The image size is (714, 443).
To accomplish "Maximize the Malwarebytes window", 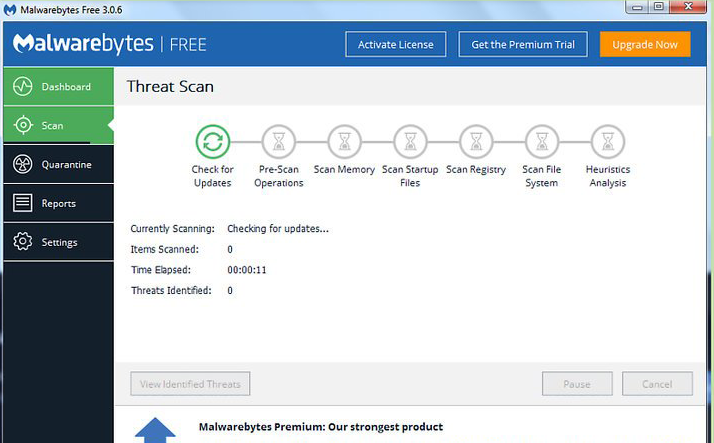I will coord(658,7).
